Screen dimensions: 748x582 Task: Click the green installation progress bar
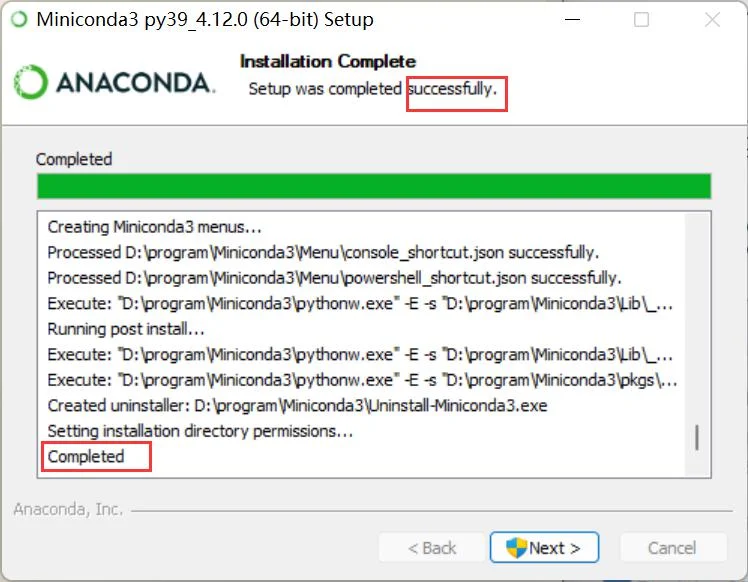click(373, 186)
